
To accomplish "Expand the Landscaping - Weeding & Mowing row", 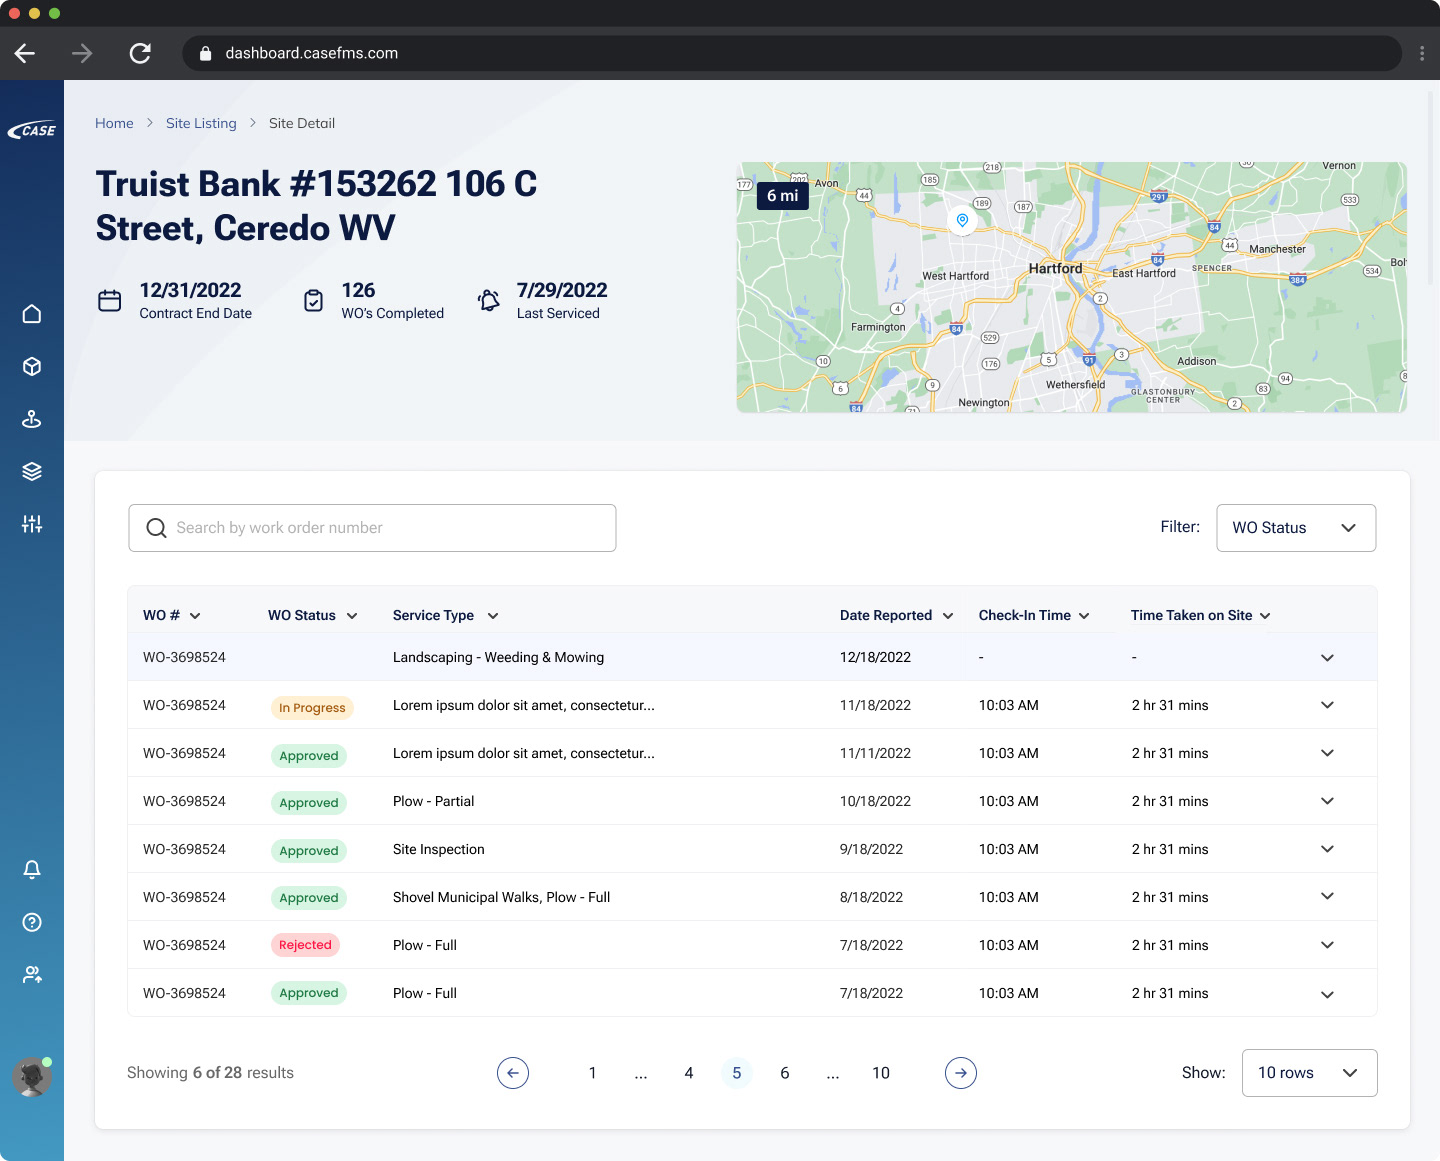I will pos(1327,657).
